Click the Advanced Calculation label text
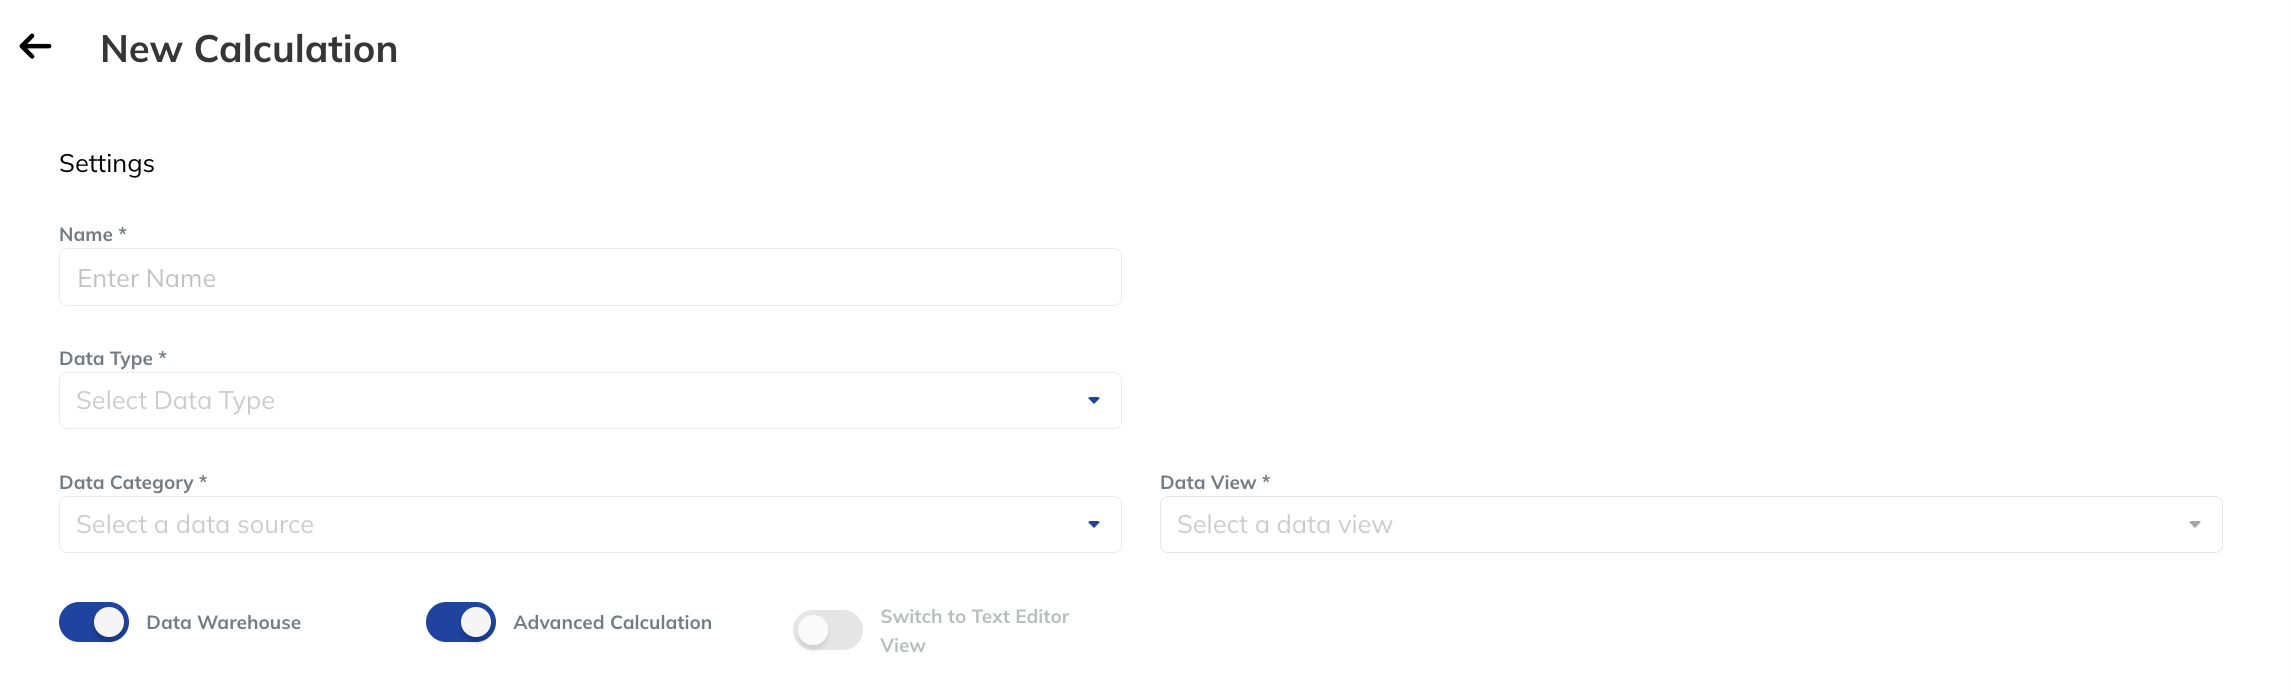The height and width of the screenshot is (694, 2292). pos(612,622)
